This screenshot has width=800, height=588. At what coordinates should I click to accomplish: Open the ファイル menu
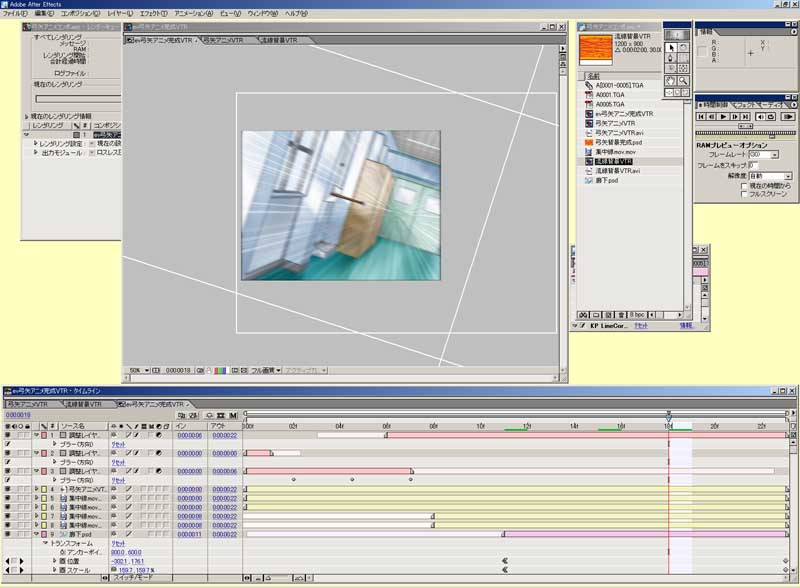tap(15, 14)
